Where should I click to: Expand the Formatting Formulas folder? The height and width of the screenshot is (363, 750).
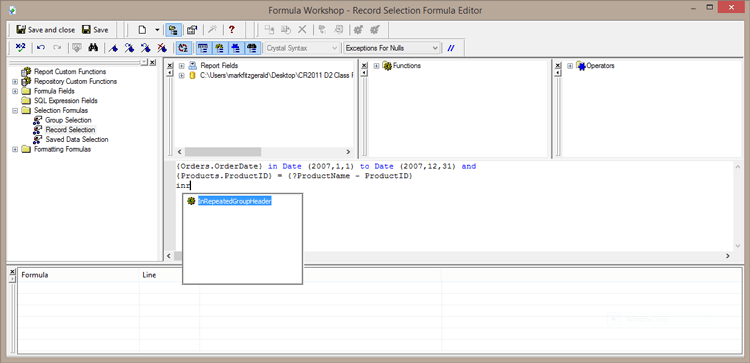tap(15, 149)
